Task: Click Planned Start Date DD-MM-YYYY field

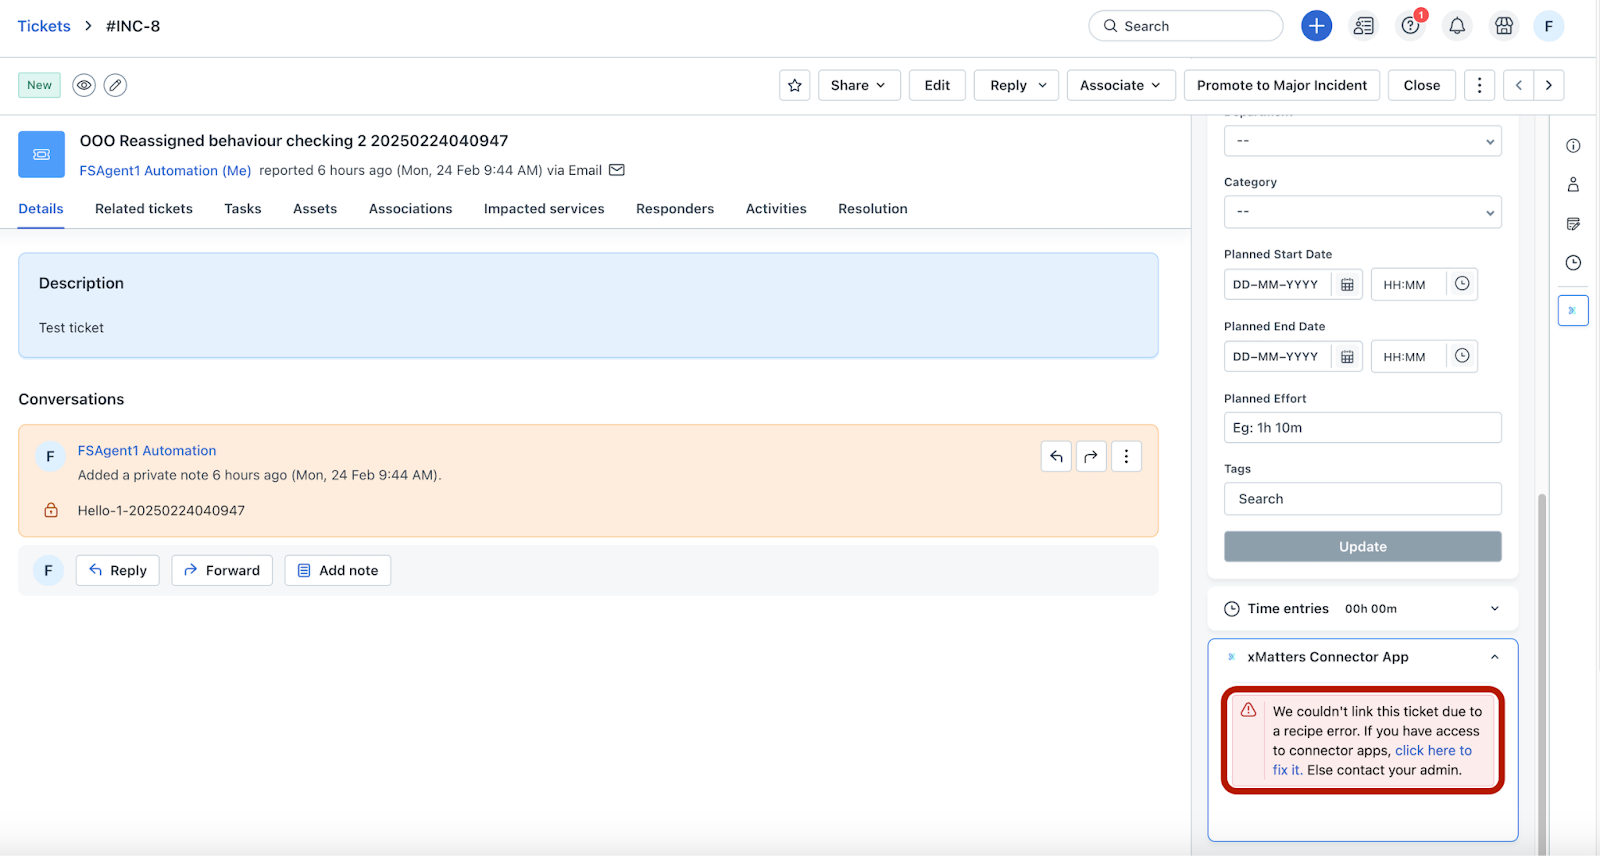Action: 1278,285
